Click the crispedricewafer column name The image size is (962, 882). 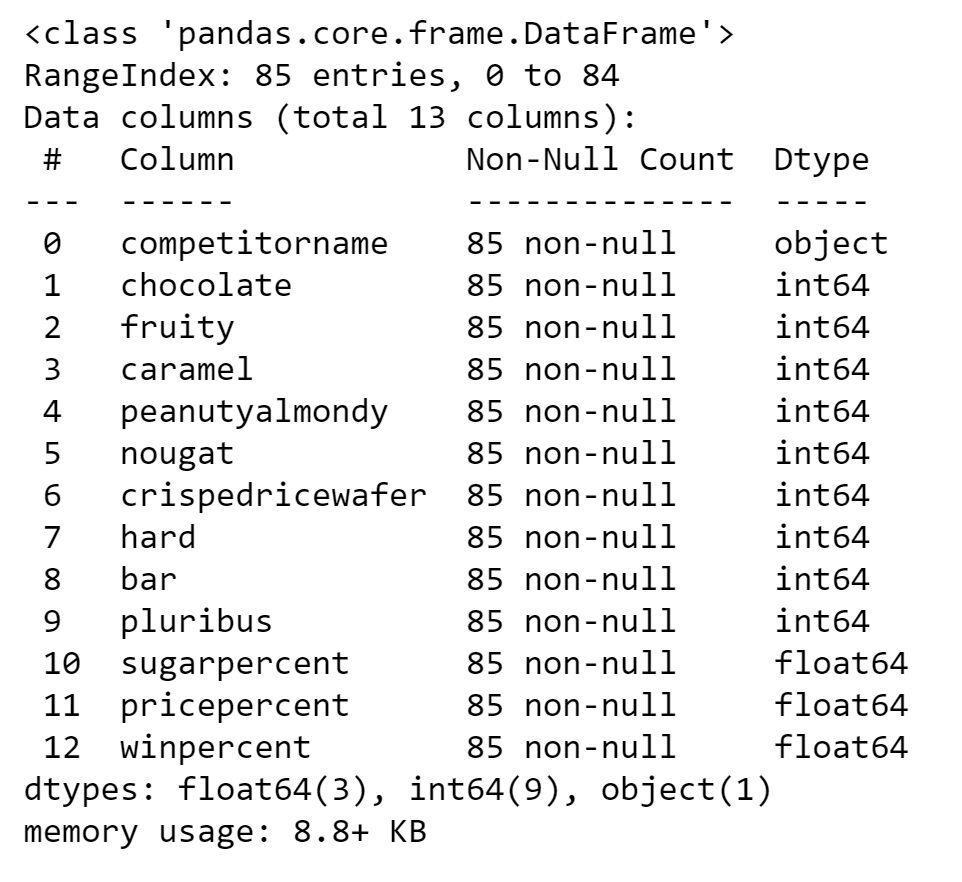[273, 496]
